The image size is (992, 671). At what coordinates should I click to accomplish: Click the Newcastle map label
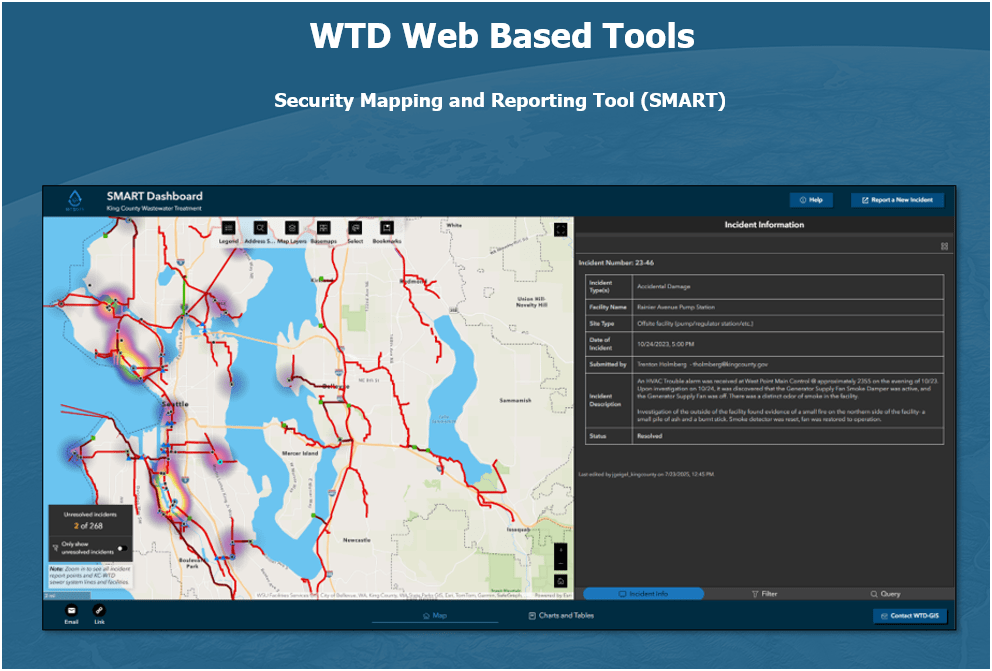pos(356,540)
